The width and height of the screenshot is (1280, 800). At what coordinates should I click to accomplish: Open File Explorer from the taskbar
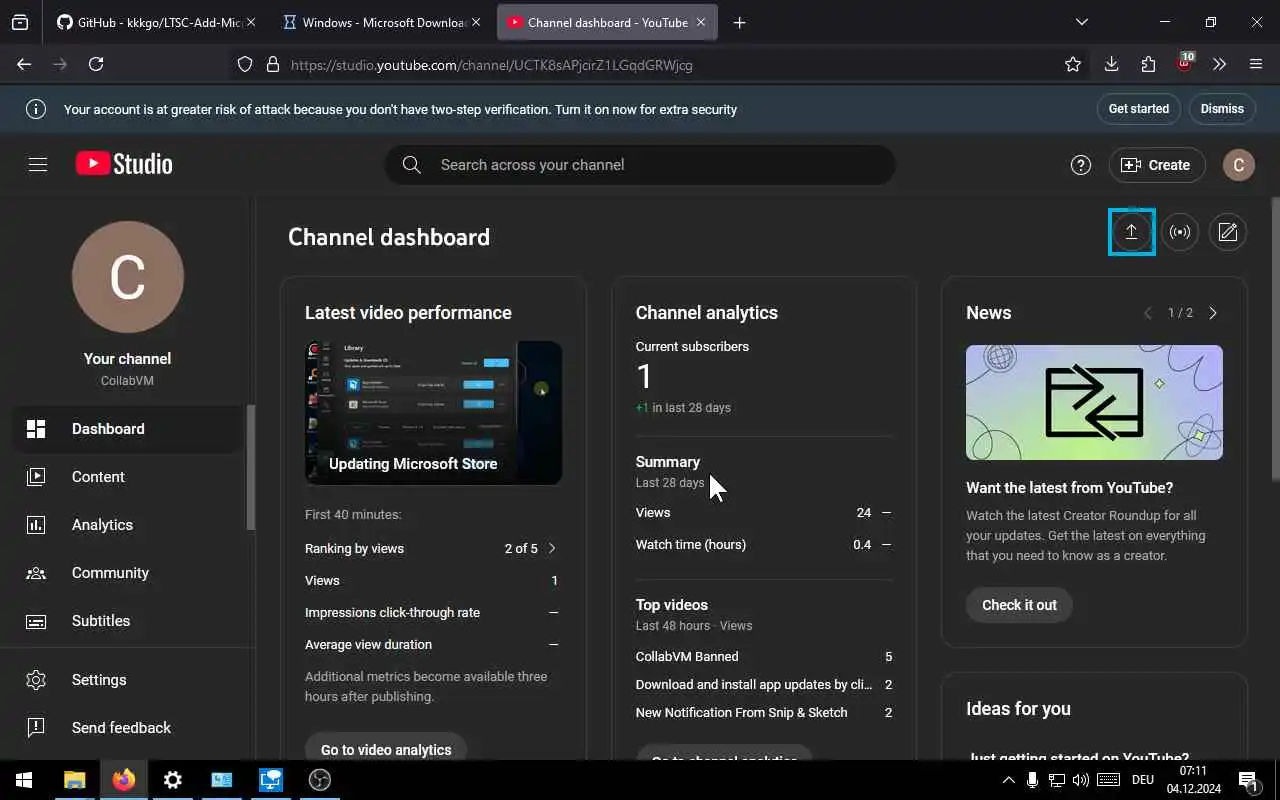pos(74,780)
